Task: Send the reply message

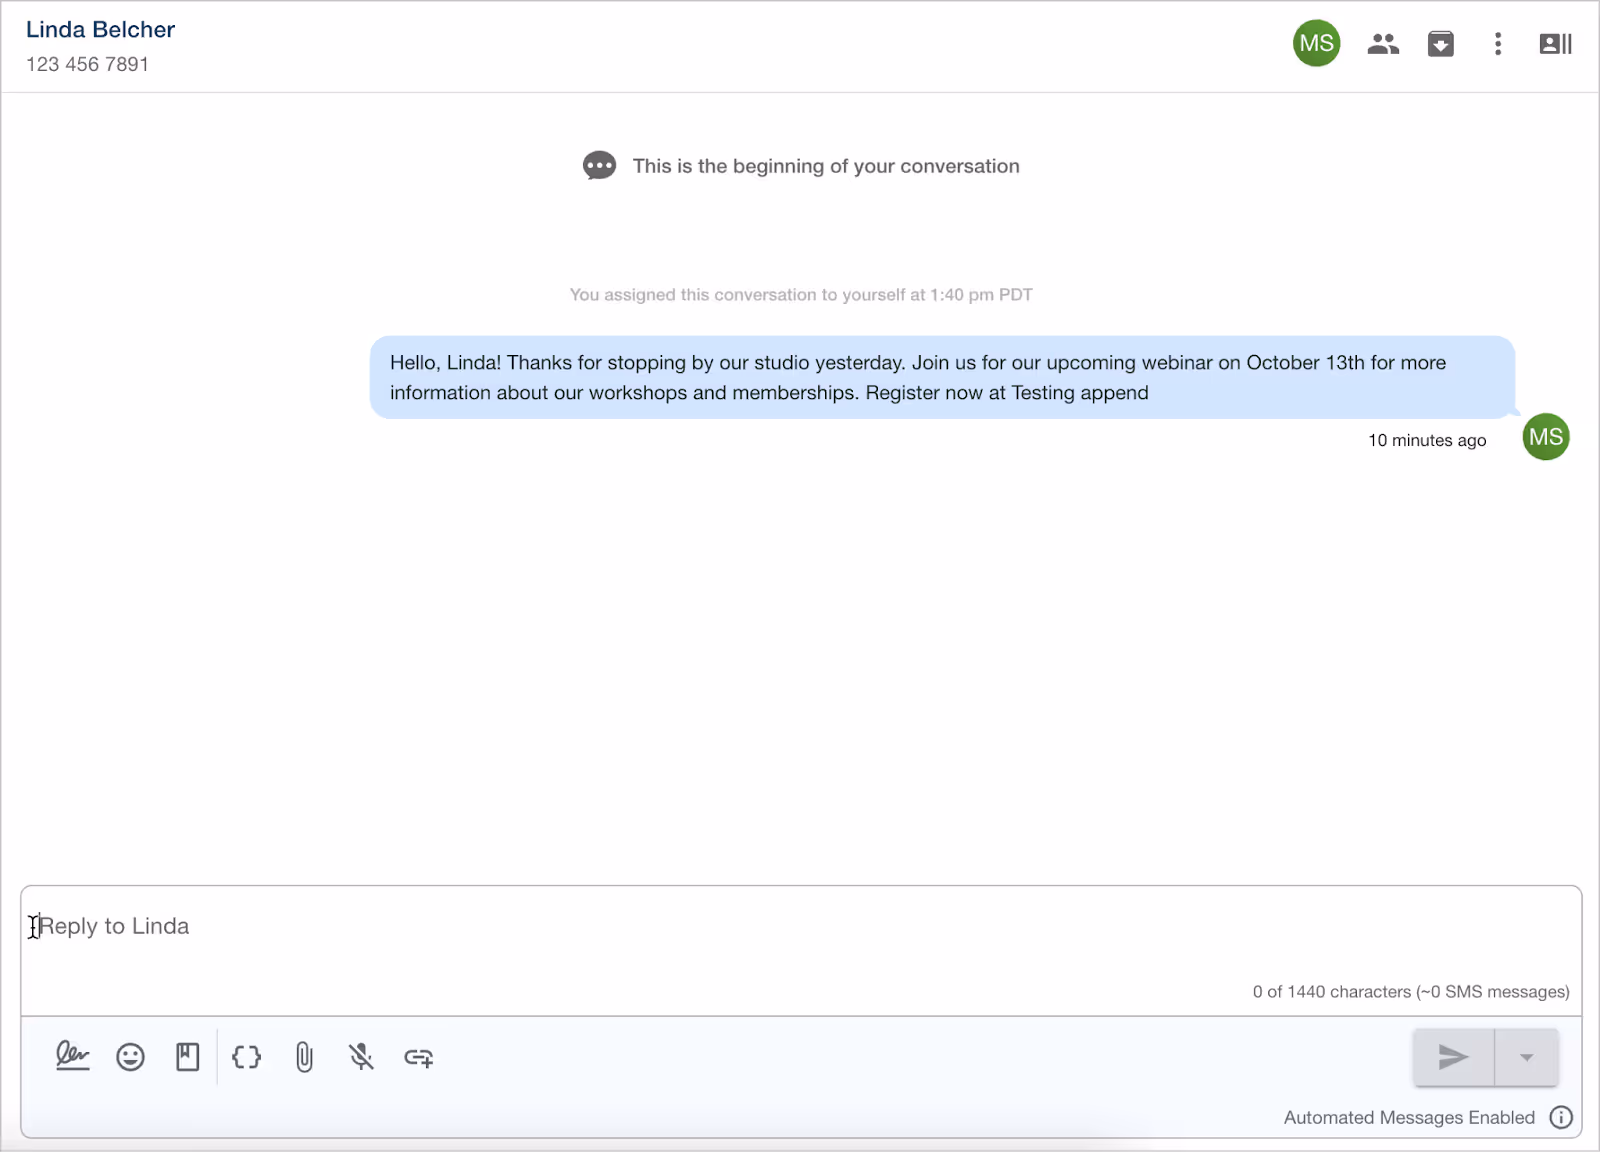Action: pyautogui.click(x=1452, y=1057)
